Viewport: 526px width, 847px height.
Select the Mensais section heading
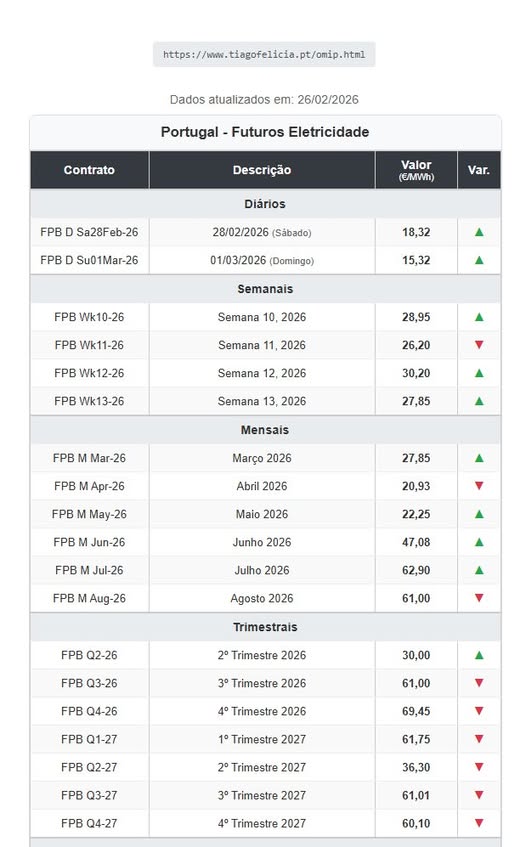tap(265, 430)
